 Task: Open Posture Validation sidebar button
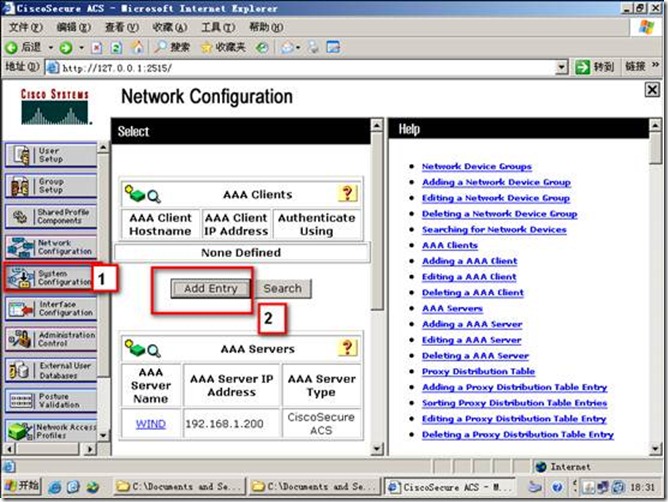[51, 400]
